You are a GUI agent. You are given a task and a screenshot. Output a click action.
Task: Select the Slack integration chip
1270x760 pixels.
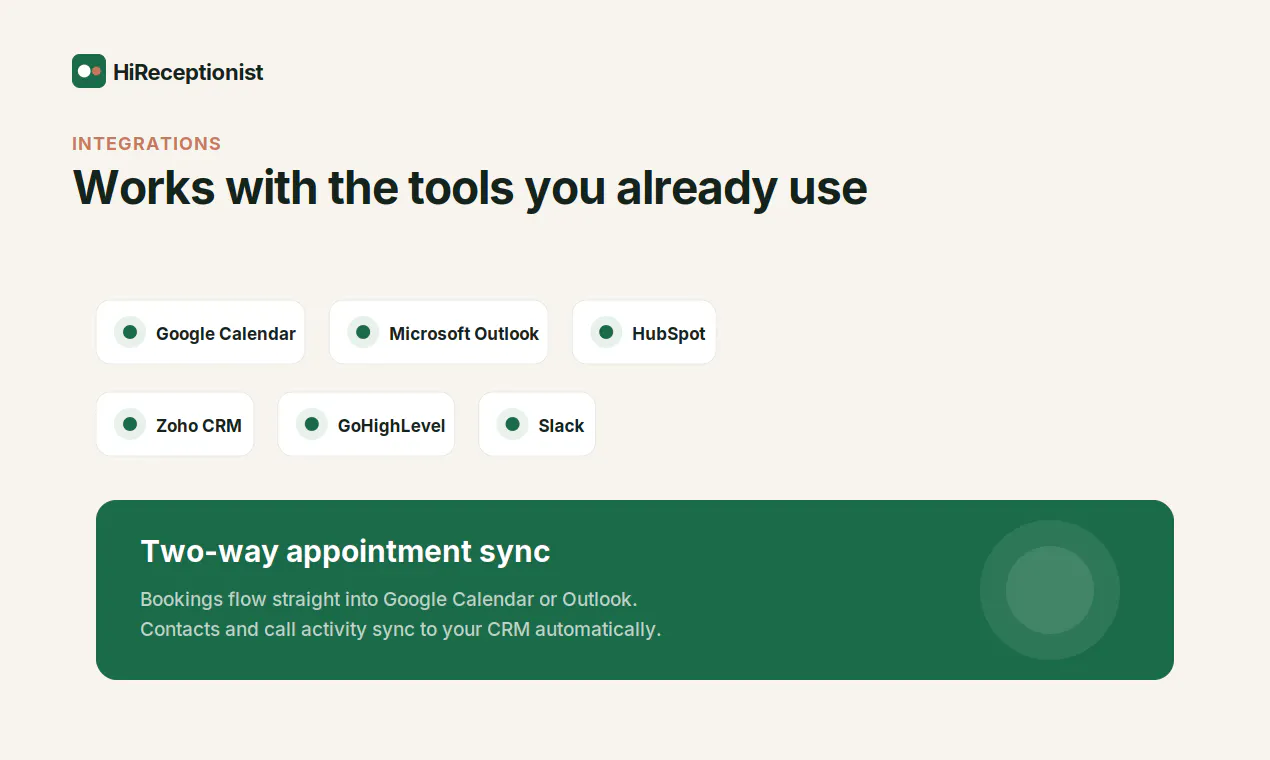[537, 424]
